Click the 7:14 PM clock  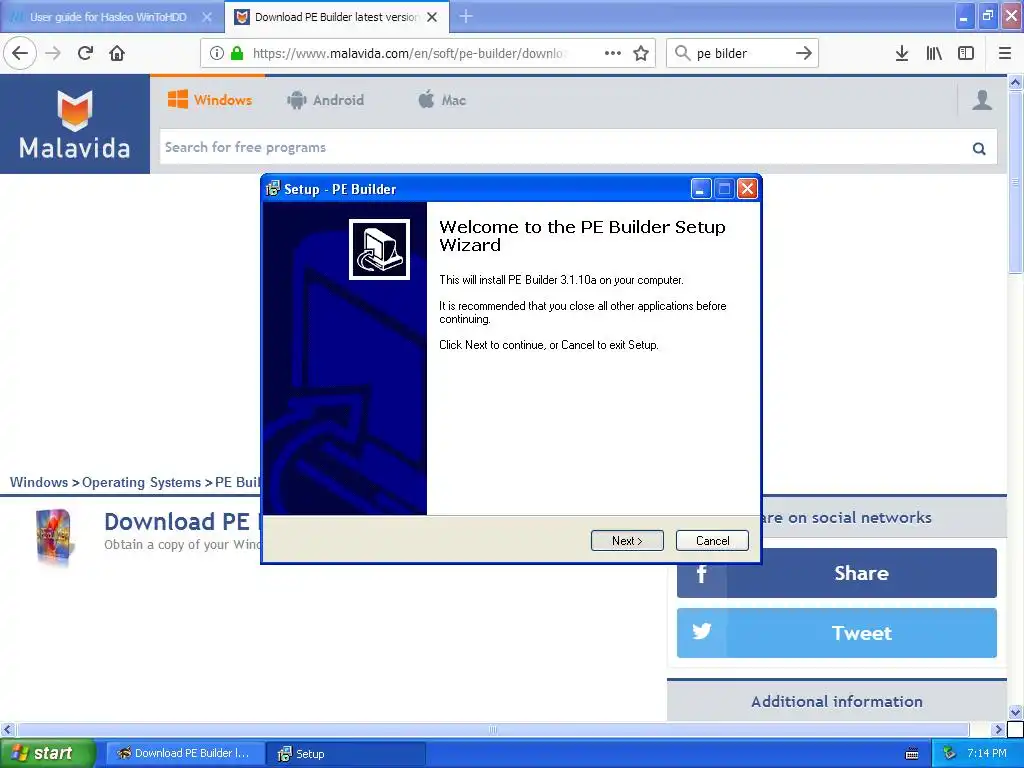tap(987, 754)
